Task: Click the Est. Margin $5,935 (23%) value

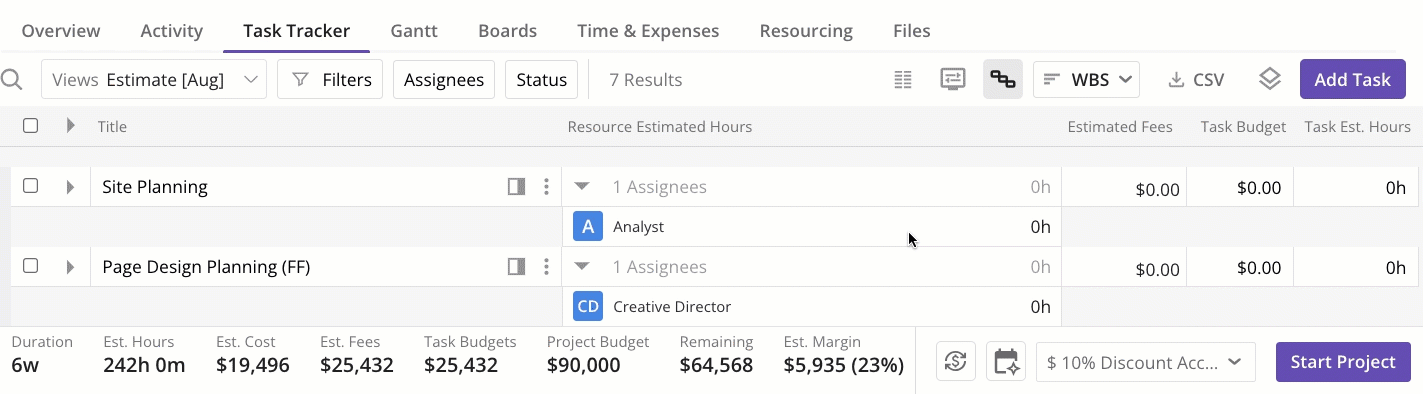Action: 843,365
